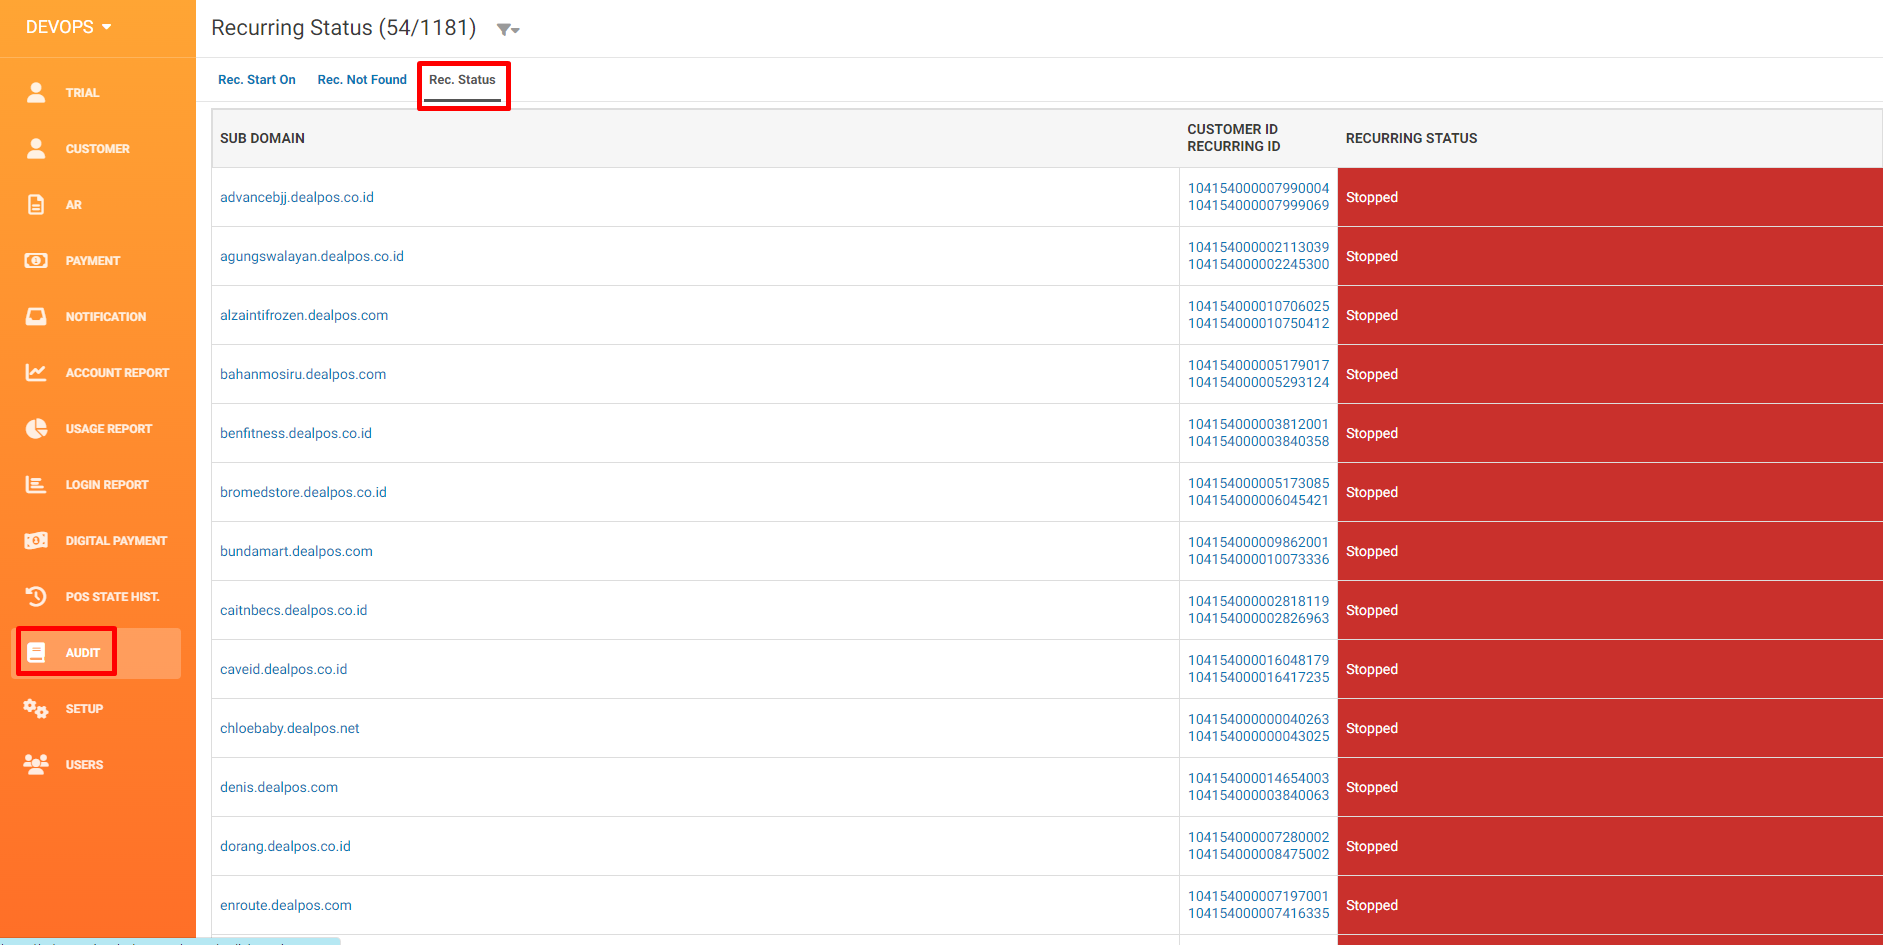
Task: Open the TRIAL menu item
Action: (x=83, y=93)
